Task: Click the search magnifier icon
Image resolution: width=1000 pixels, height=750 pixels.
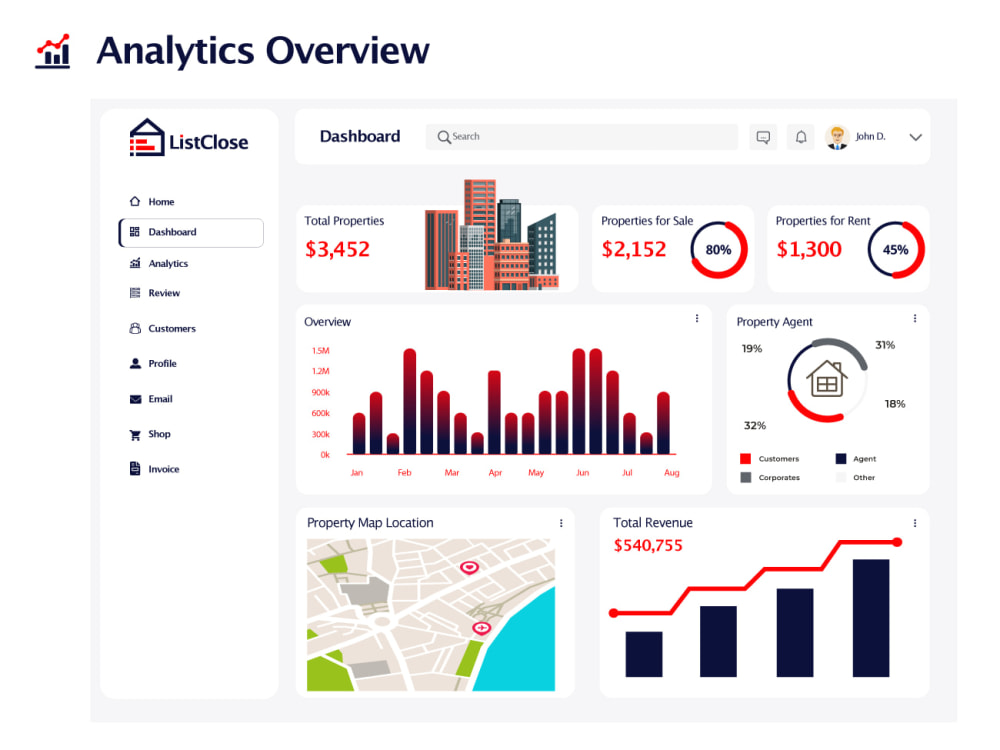Action: coord(443,137)
